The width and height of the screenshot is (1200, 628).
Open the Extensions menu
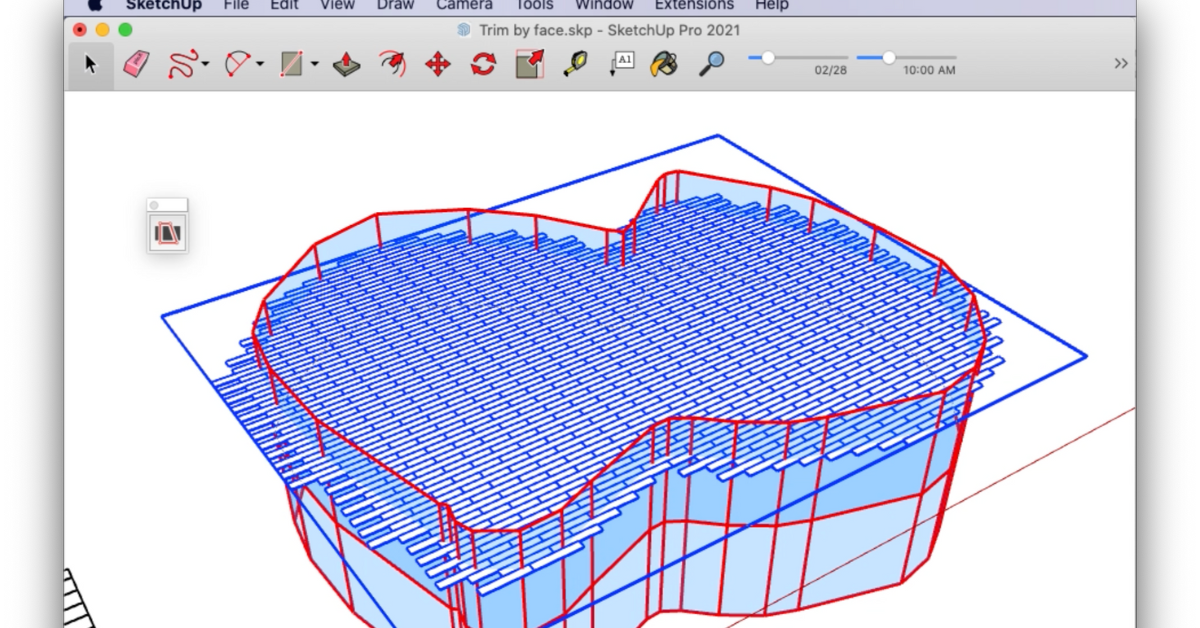pyautogui.click(x=694, y=5)
